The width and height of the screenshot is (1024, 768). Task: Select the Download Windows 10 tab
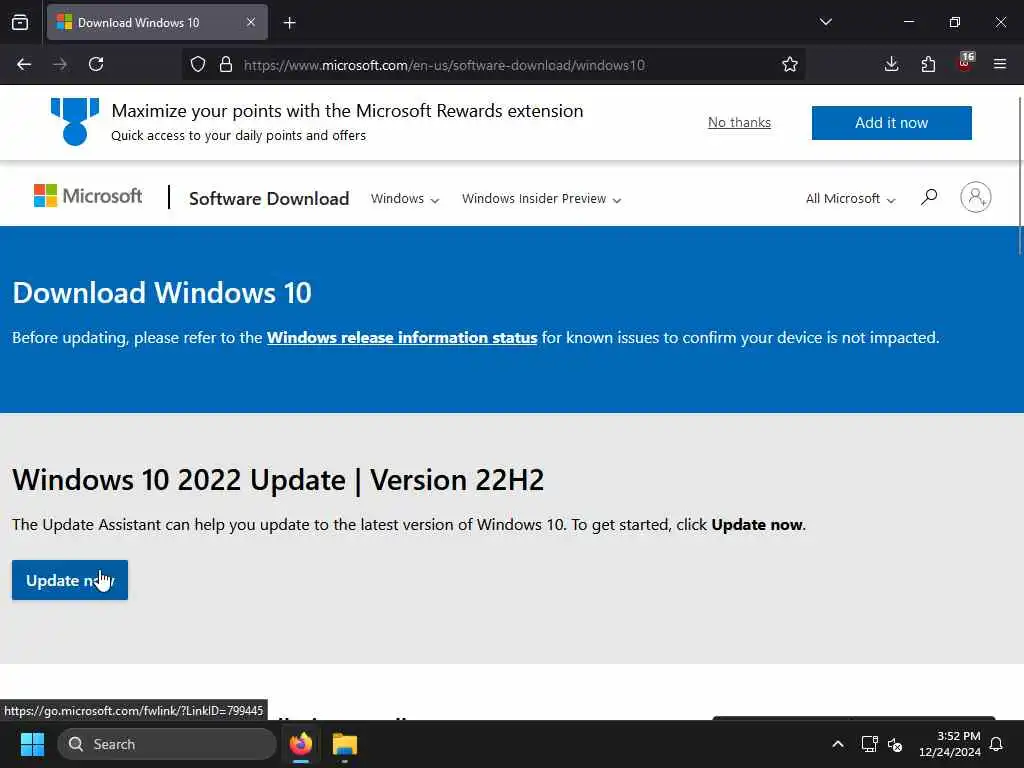click(157, 22)
